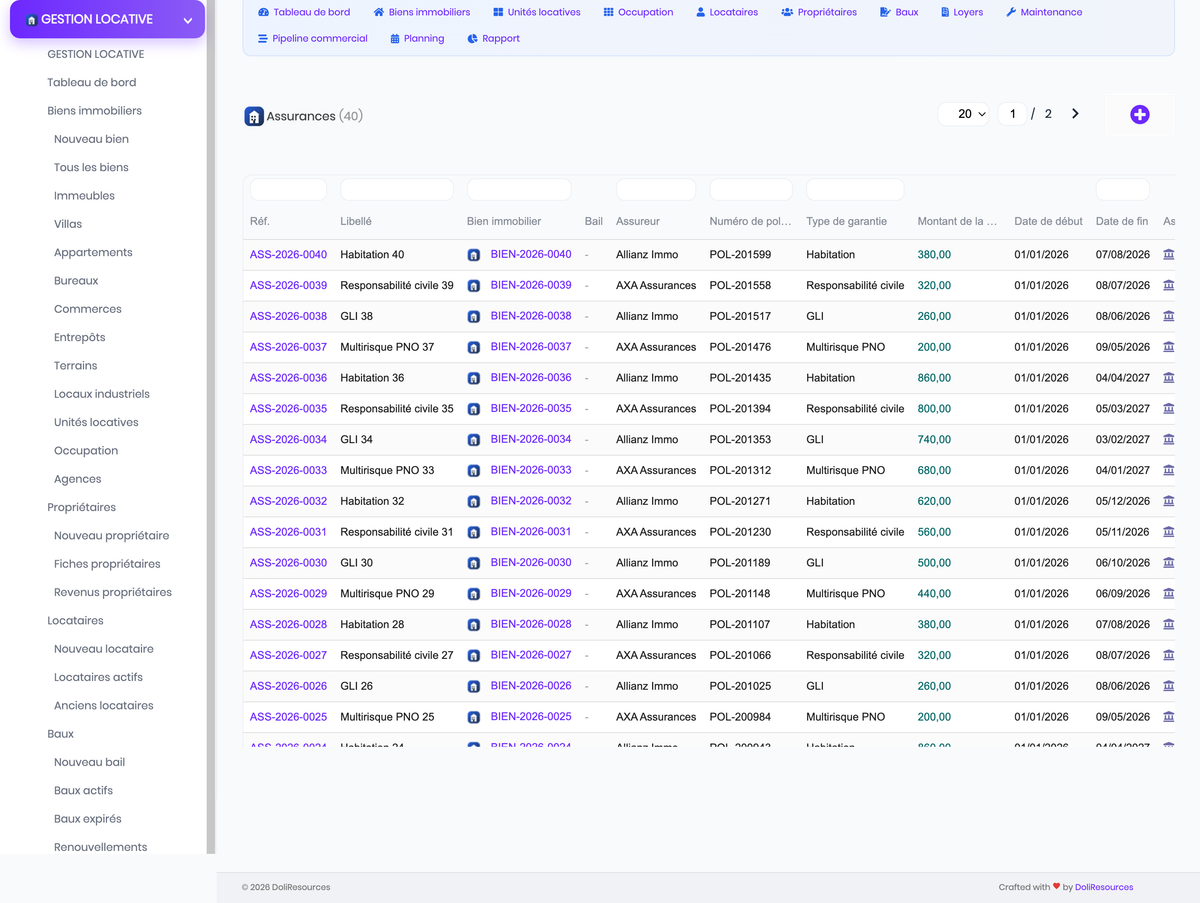Screen dimensions: 1200x903
Task: Click building icon beside BIEN-2026-0040
Action: (474, 255)
